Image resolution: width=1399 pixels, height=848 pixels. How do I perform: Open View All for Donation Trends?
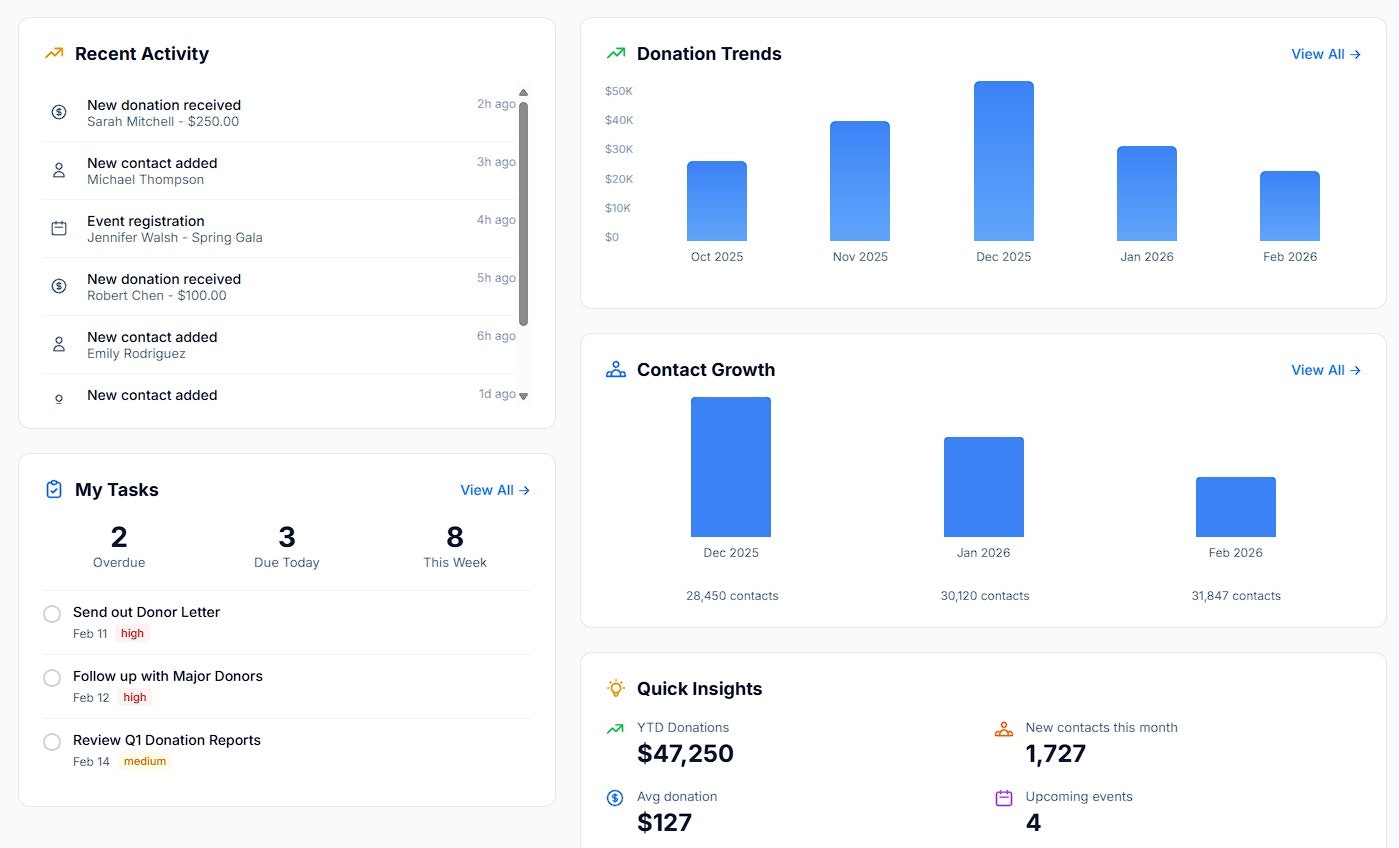[1326, 54]
